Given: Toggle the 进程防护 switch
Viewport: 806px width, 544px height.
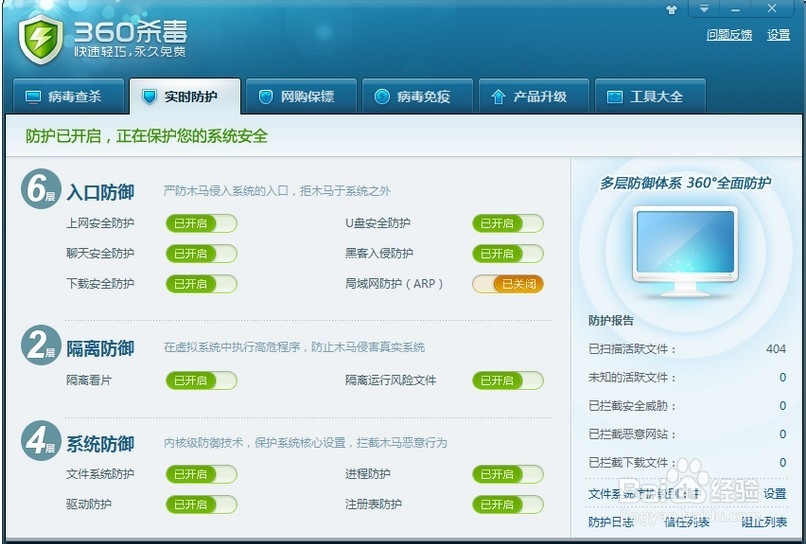Looking at the screenshot, I should pos(508,474).
